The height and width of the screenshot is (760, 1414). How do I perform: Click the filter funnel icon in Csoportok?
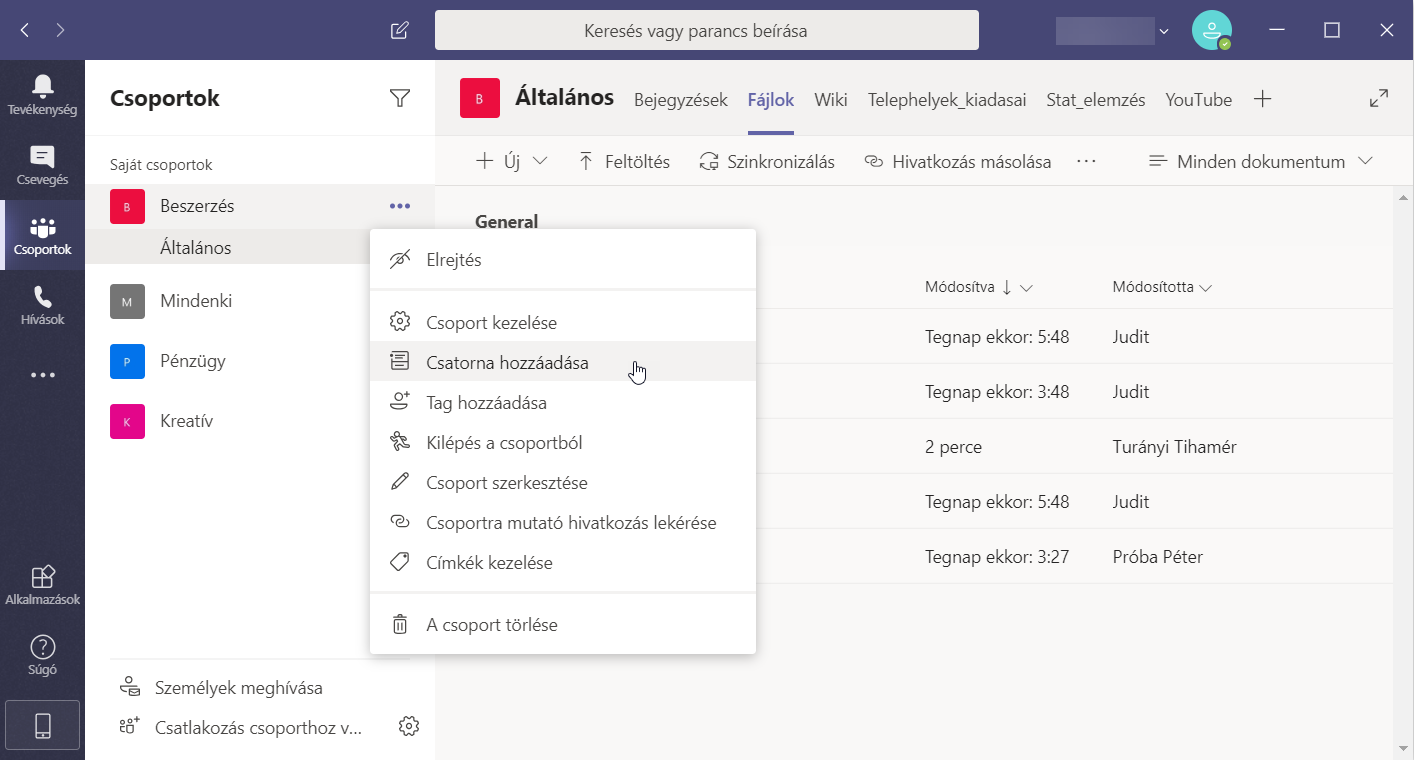click(400, 98)
